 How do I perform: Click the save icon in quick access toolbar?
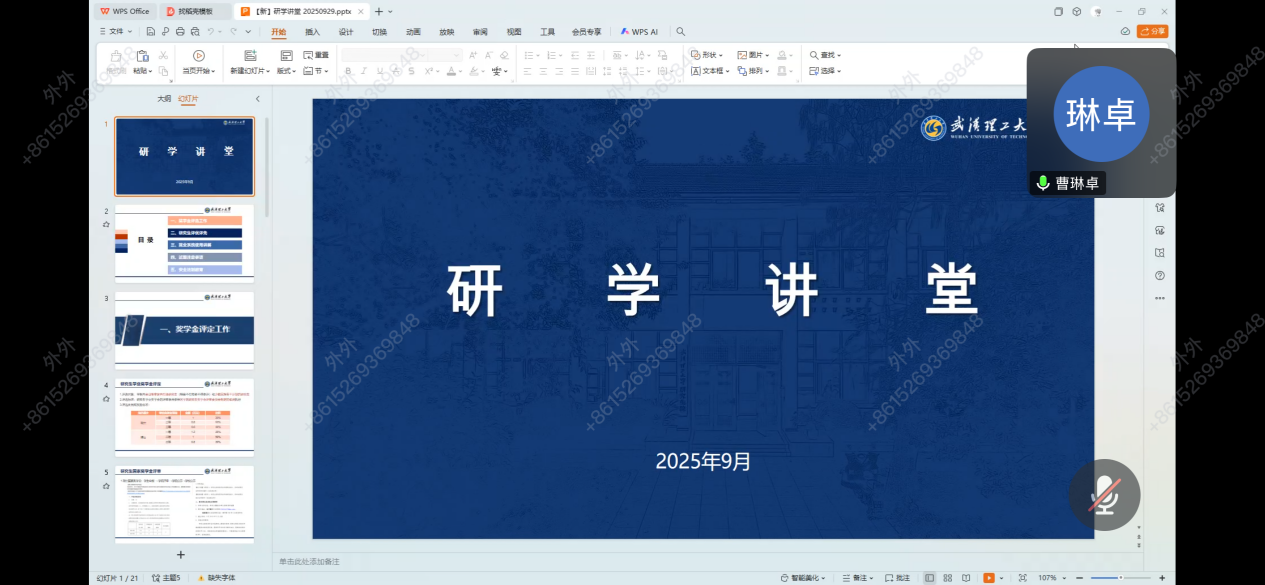tap(150, 32)
